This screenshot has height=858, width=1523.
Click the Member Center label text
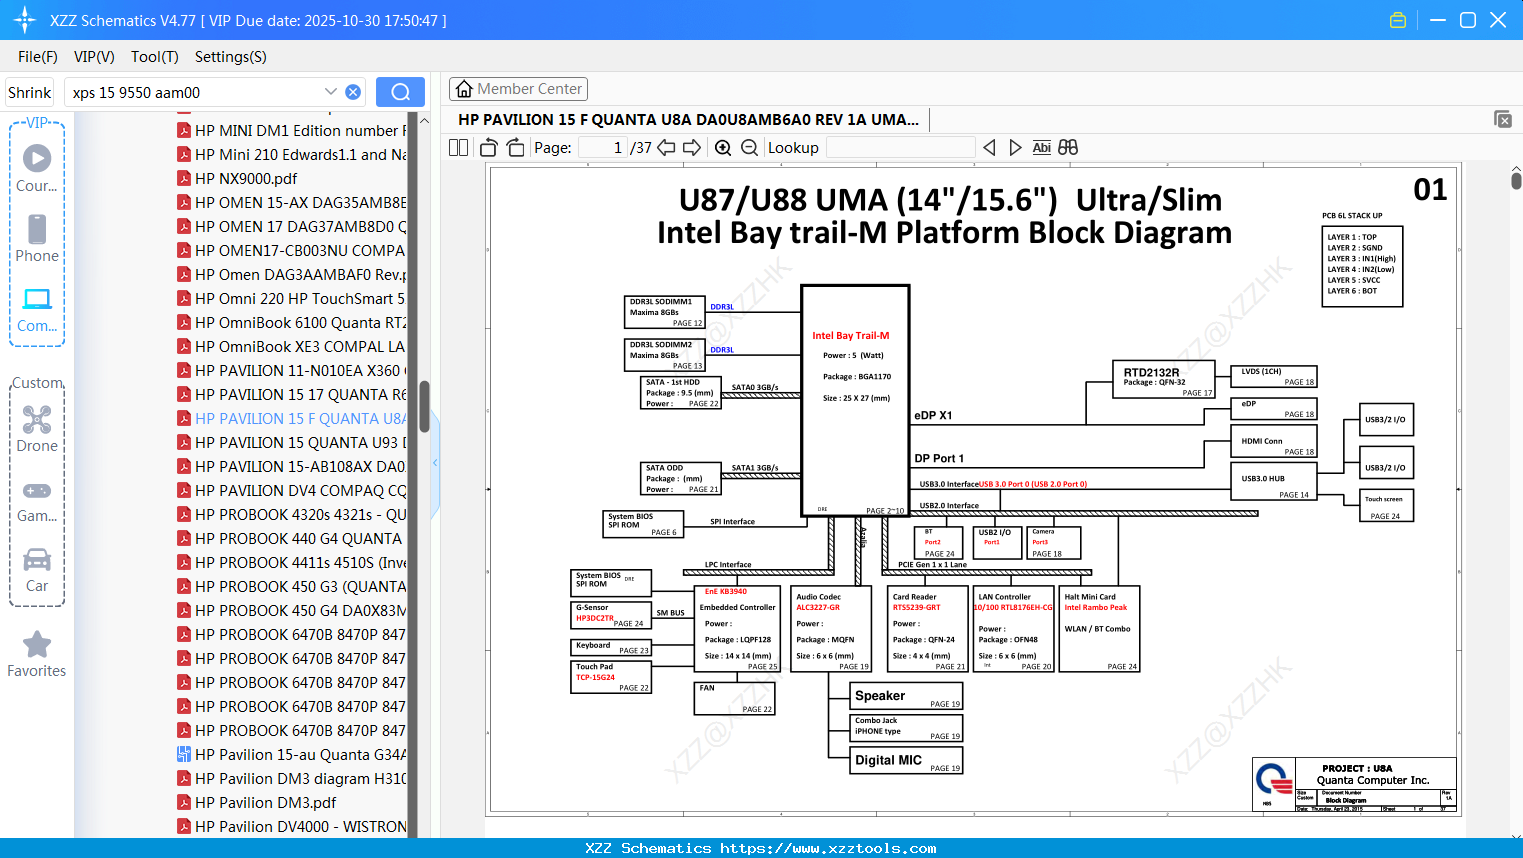pos(530,89)
